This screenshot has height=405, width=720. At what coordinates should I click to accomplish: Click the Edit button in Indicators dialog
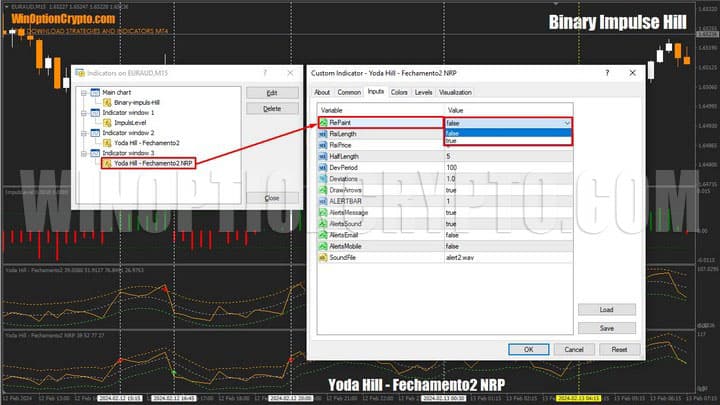(272, 93)
